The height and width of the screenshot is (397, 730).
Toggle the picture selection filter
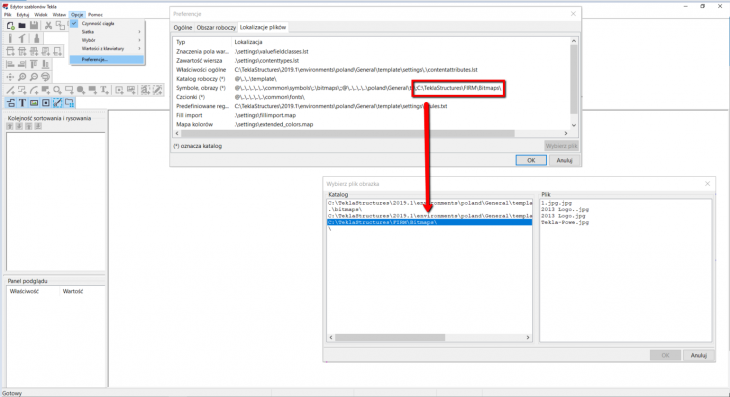(x=34, y=103)
